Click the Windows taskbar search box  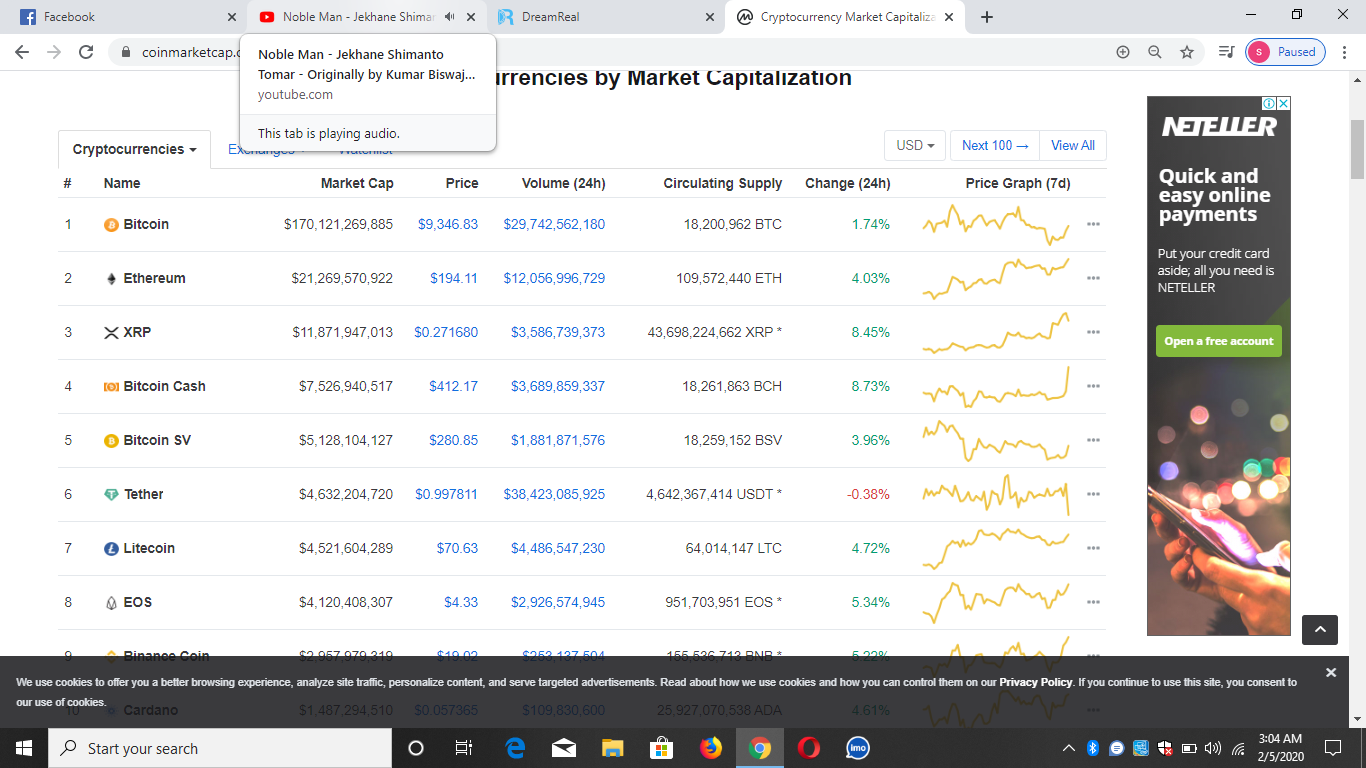pyautogui.click(x=220, y=748)
